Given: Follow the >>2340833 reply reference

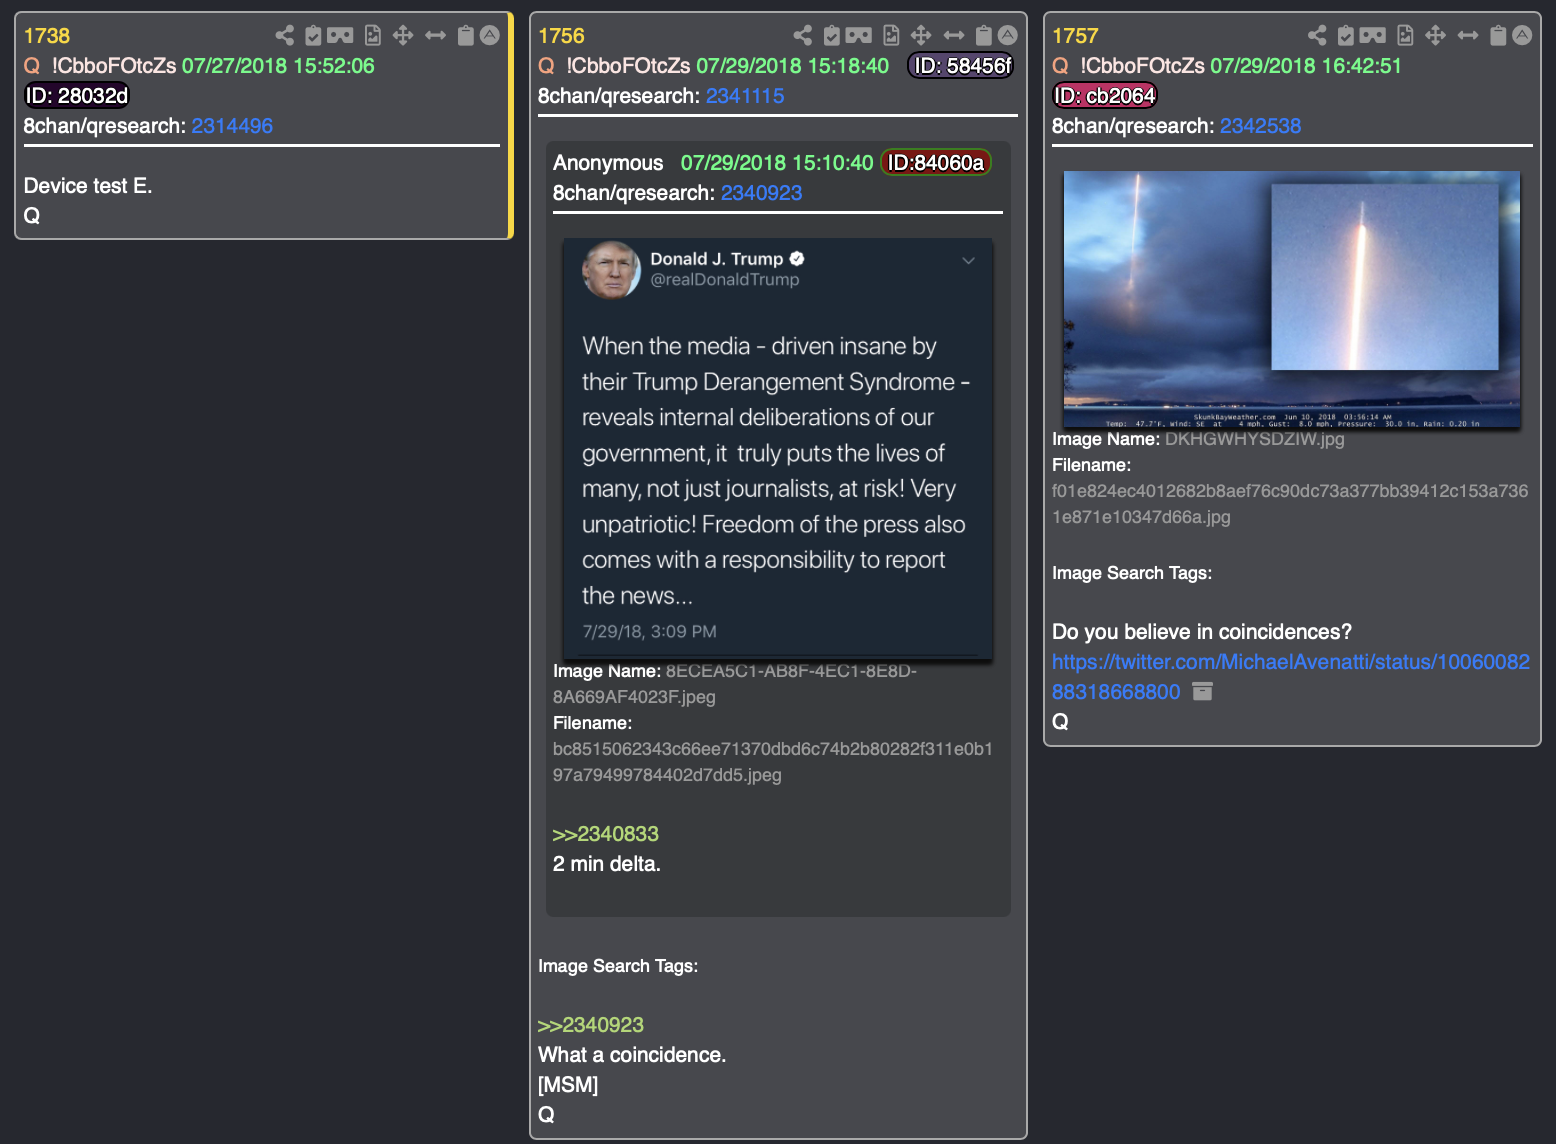Looking at the screenshot, I should pyautogui.click(x=605, y=834).
